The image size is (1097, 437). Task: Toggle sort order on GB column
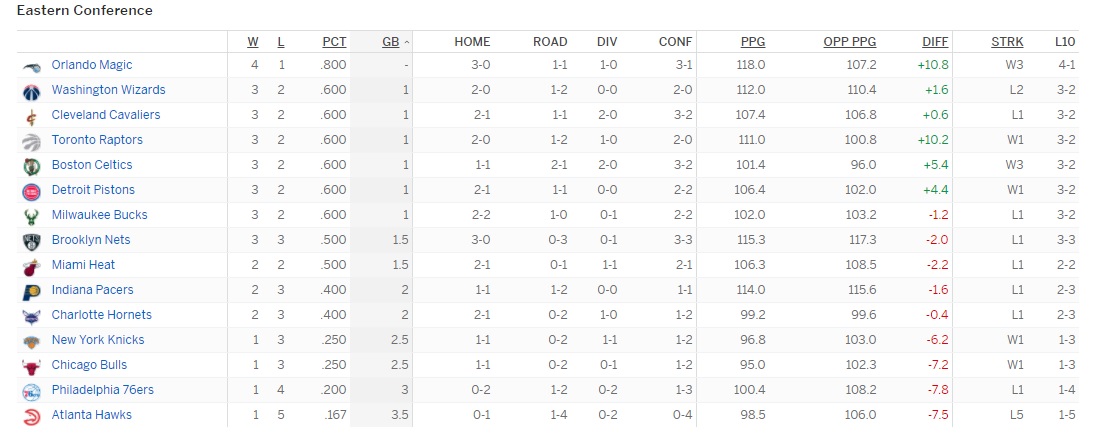click(x=390, y=42)
